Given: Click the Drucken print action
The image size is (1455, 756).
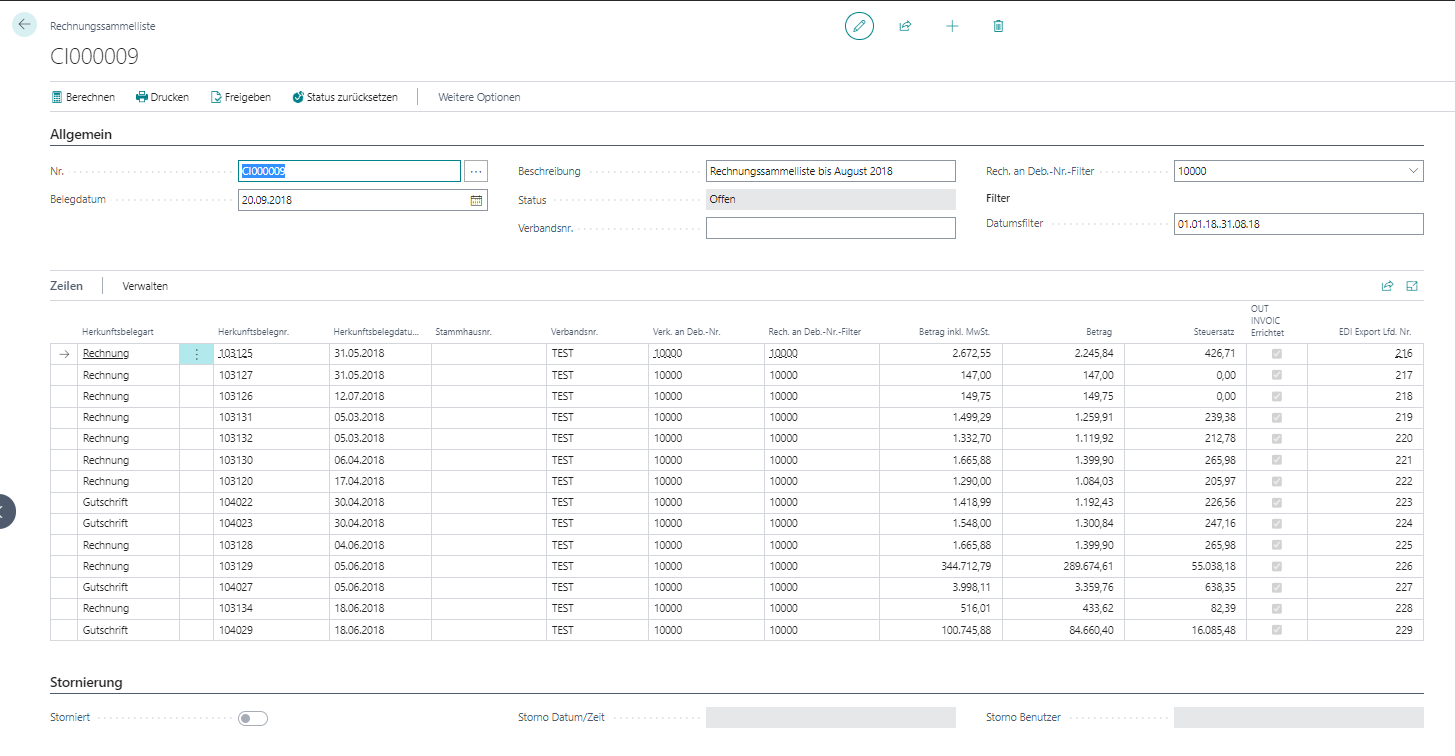Looking at the screenshot, I should (162, 97).
